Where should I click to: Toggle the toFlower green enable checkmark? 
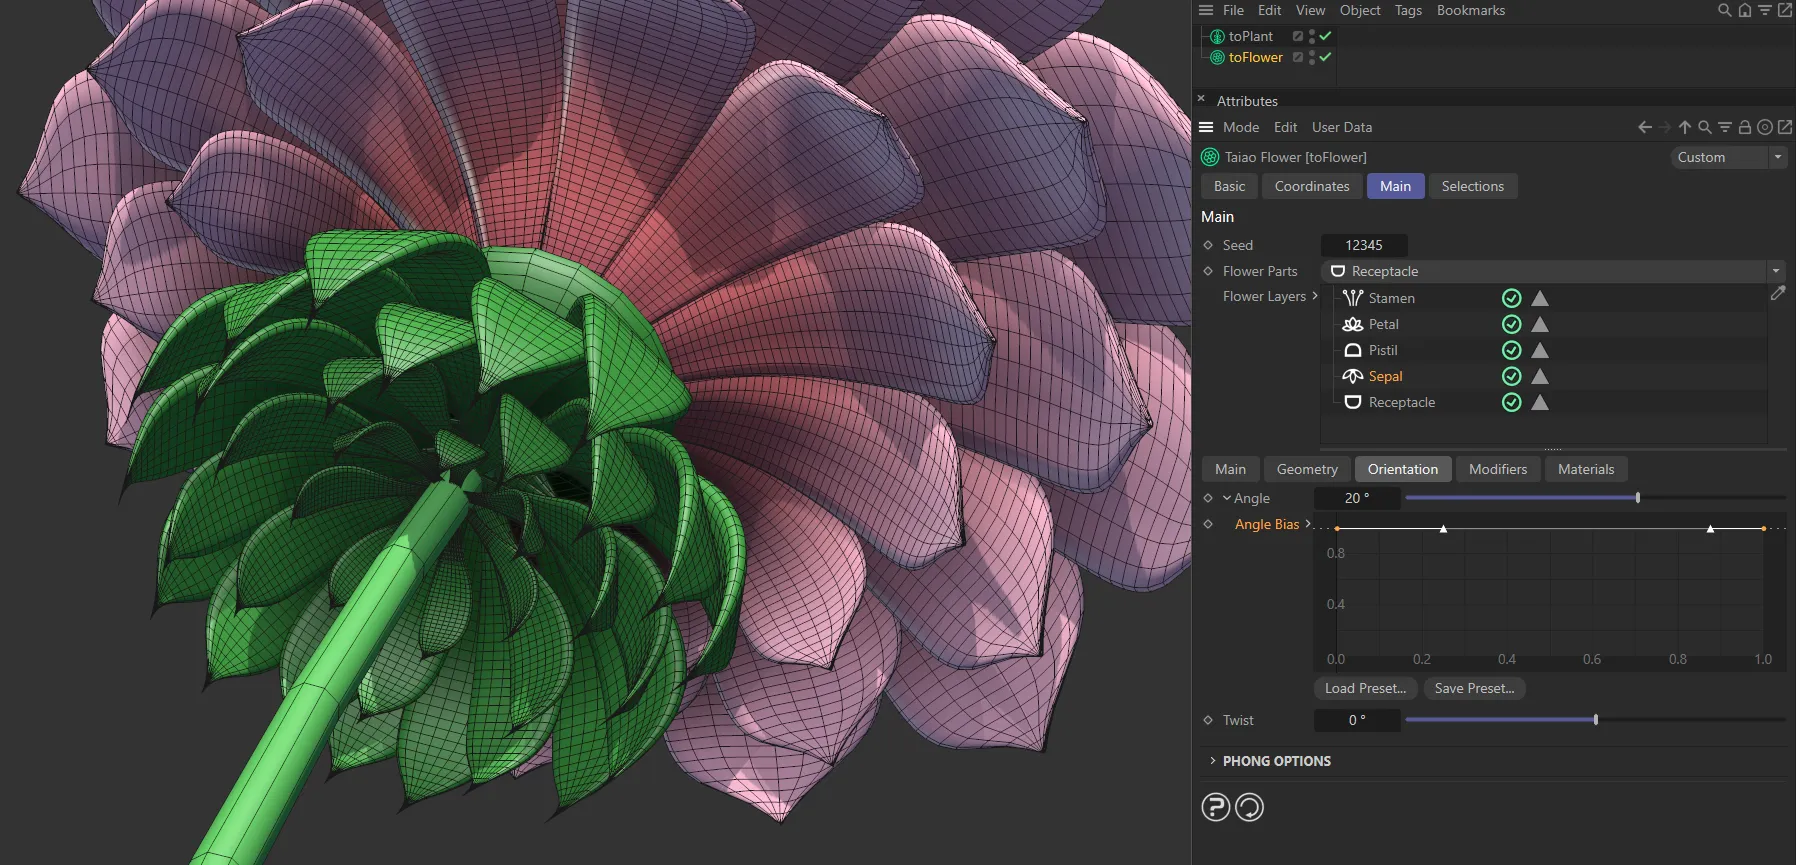pos(1325,57)
